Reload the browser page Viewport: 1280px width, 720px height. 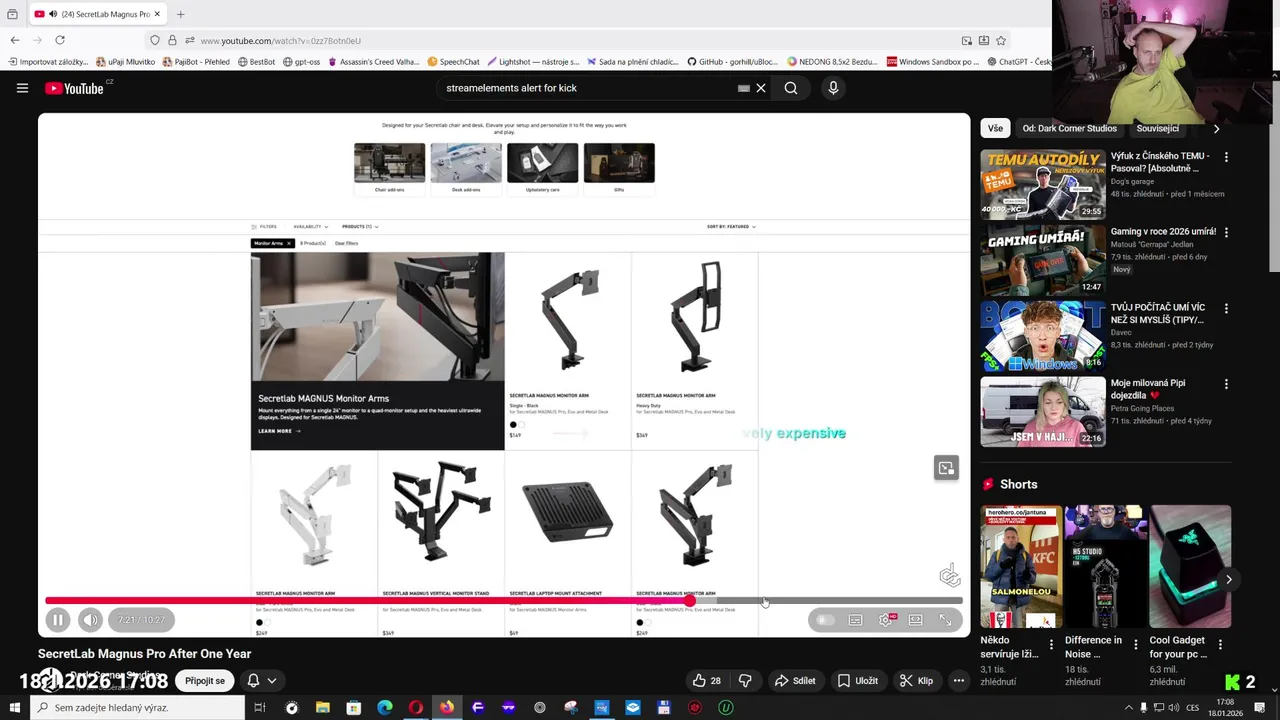coord(60,40)
